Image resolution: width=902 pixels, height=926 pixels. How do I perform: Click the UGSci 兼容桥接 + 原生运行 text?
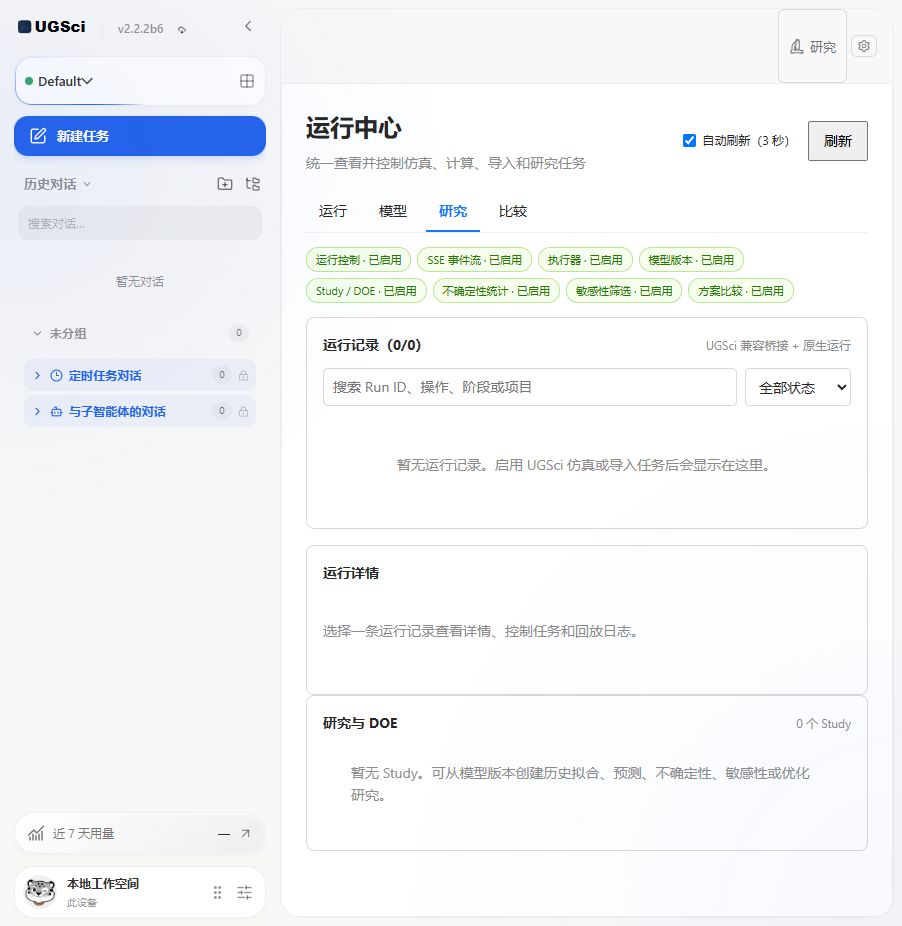[778, 345]
